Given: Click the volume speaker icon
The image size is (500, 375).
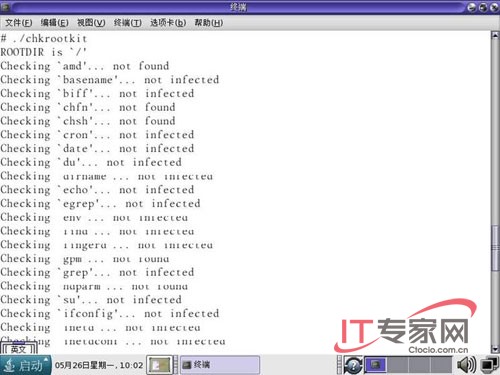Looking at the screenshot, I should coord(467,365).
